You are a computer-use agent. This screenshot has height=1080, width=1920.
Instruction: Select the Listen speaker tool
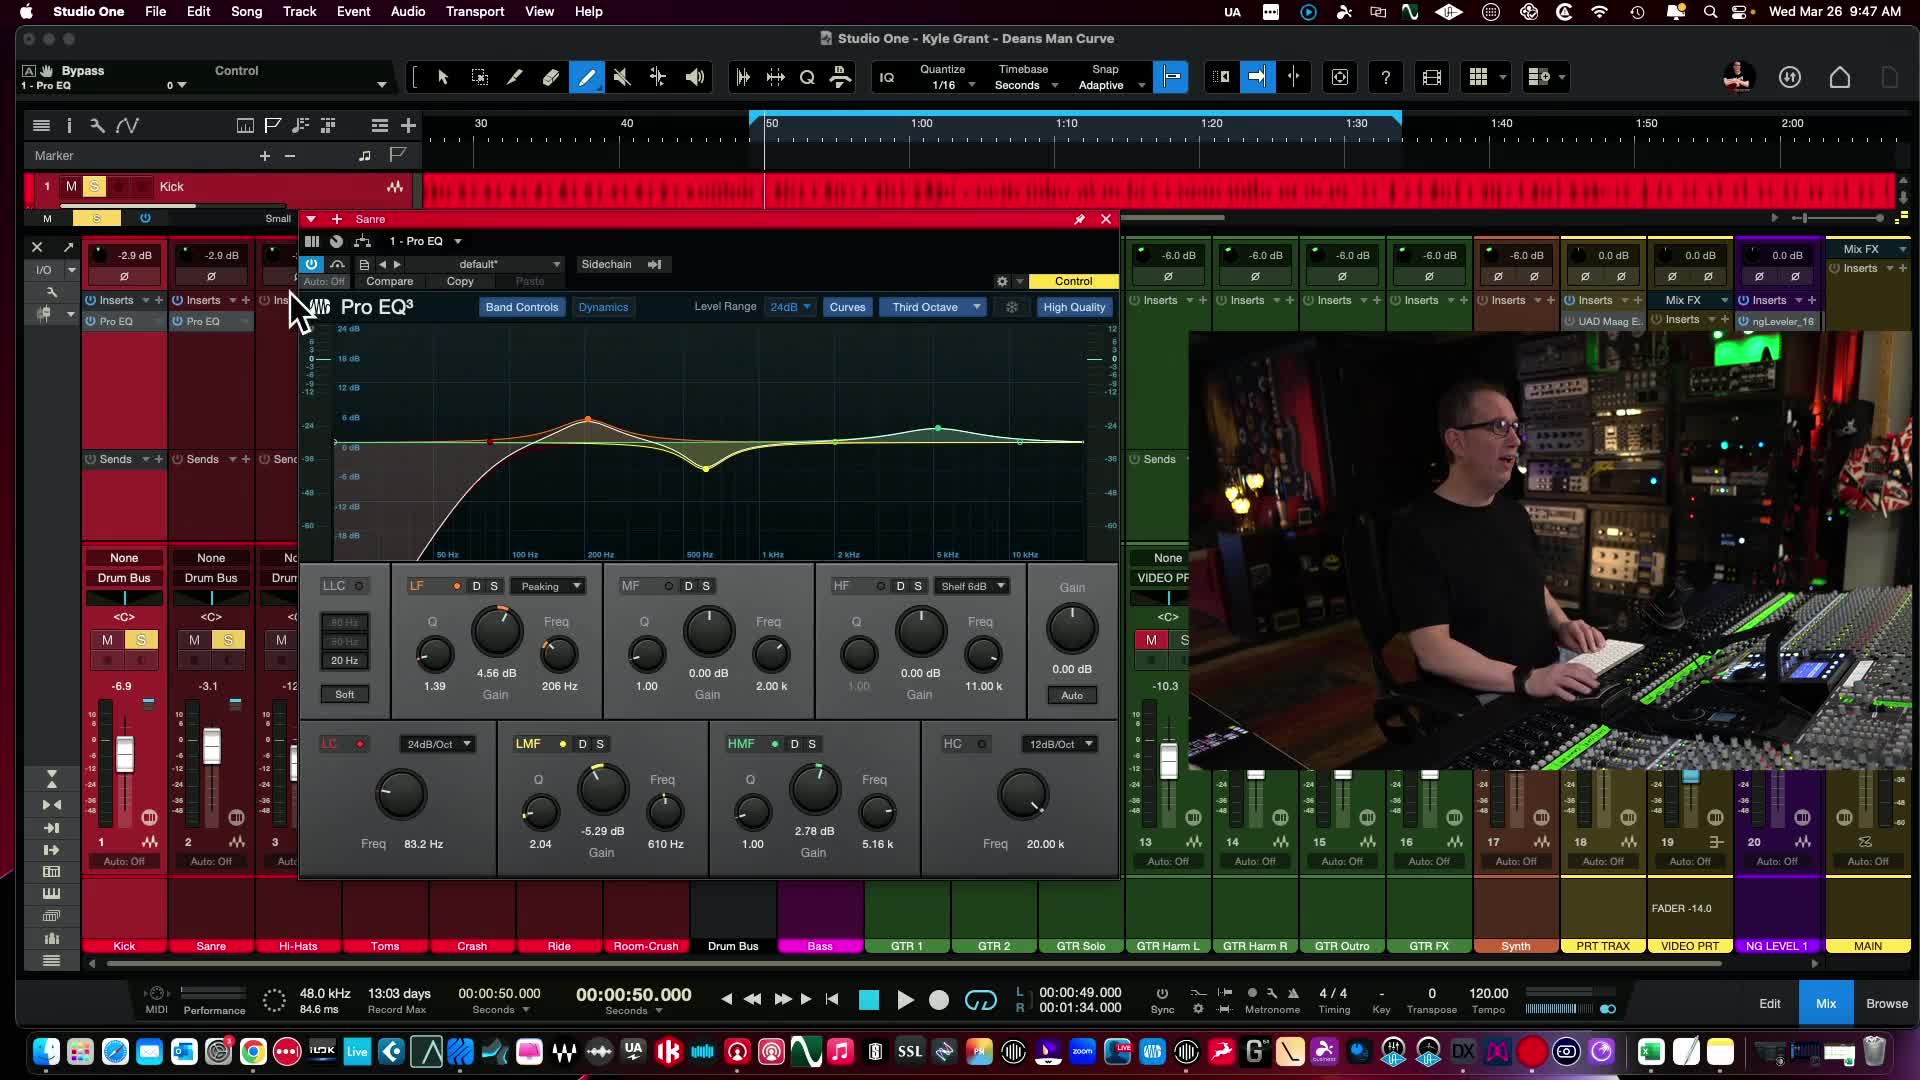tap(695, 77)
